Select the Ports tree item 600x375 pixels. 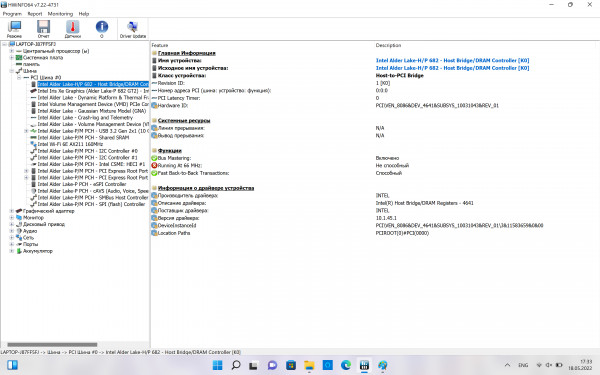30,244
